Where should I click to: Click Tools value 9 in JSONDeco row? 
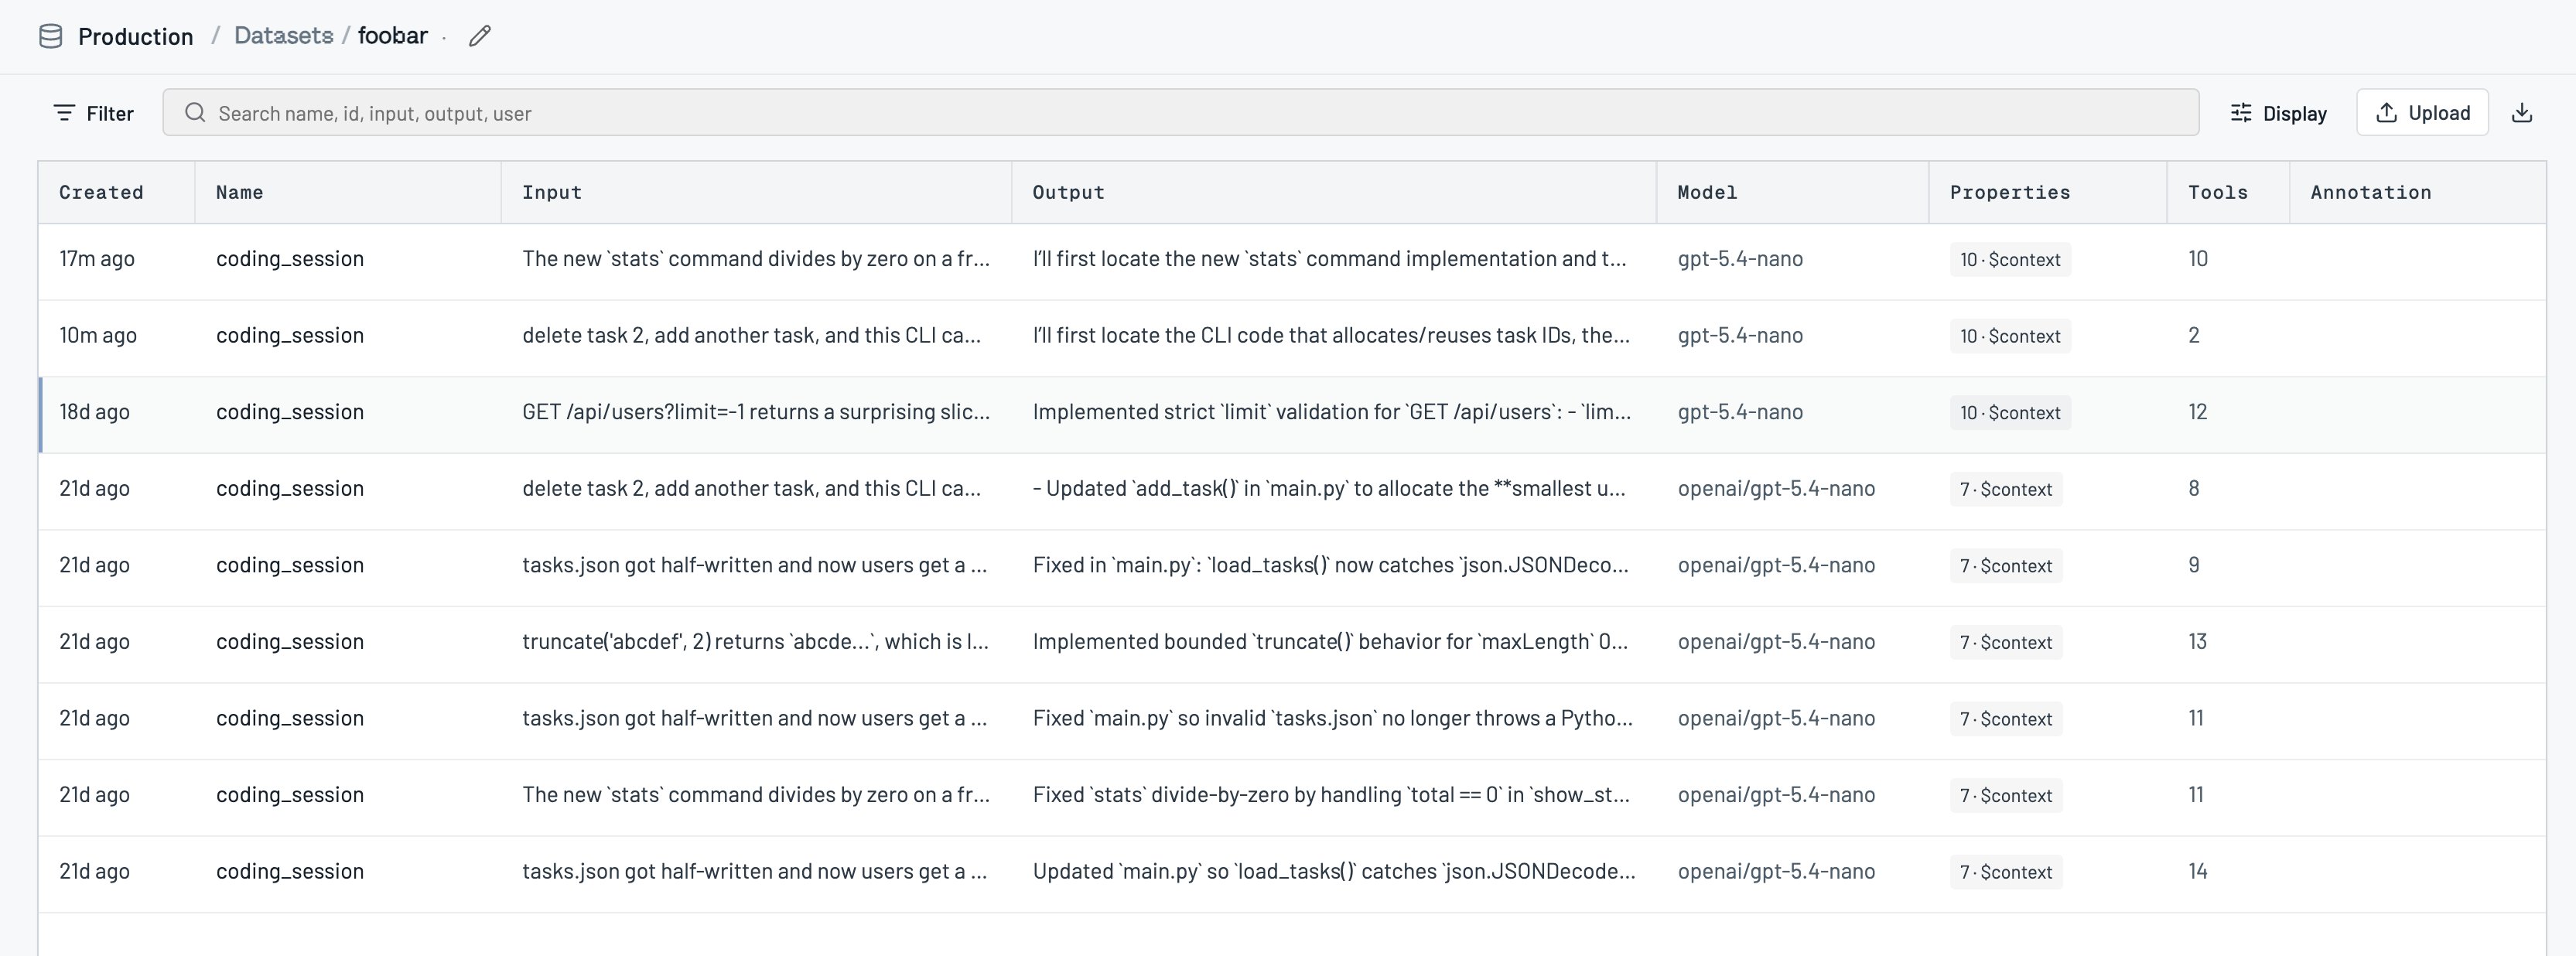click(2193, 565)
